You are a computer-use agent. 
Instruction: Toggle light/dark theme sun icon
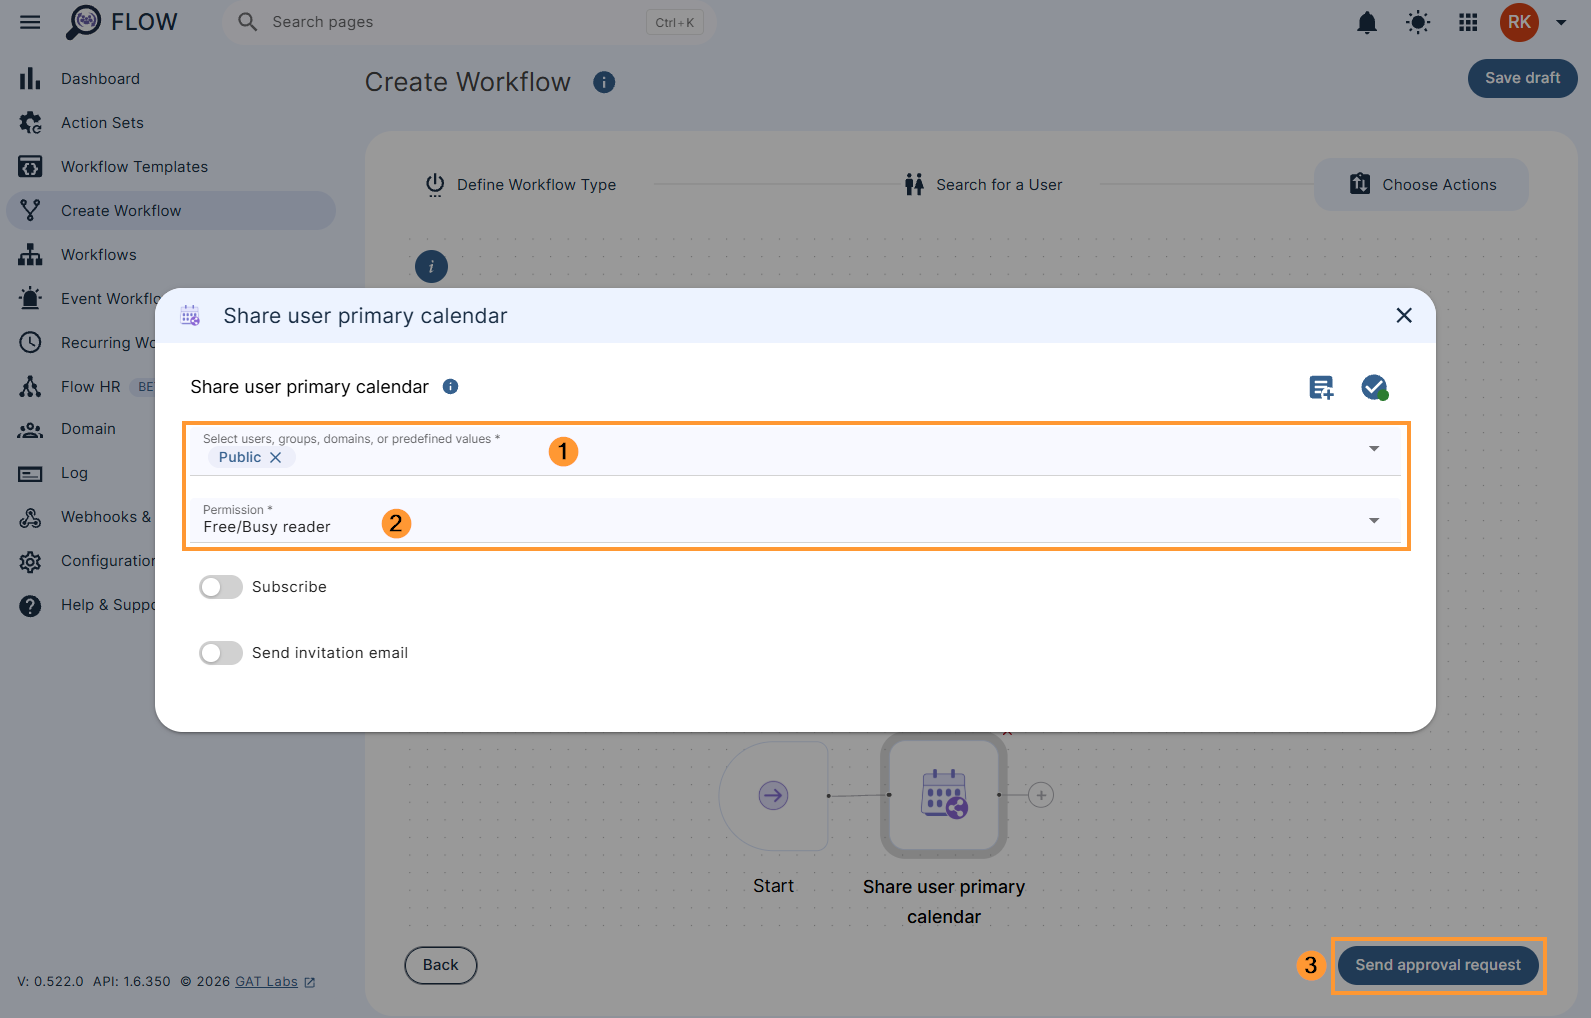(x=1417, y=22)
